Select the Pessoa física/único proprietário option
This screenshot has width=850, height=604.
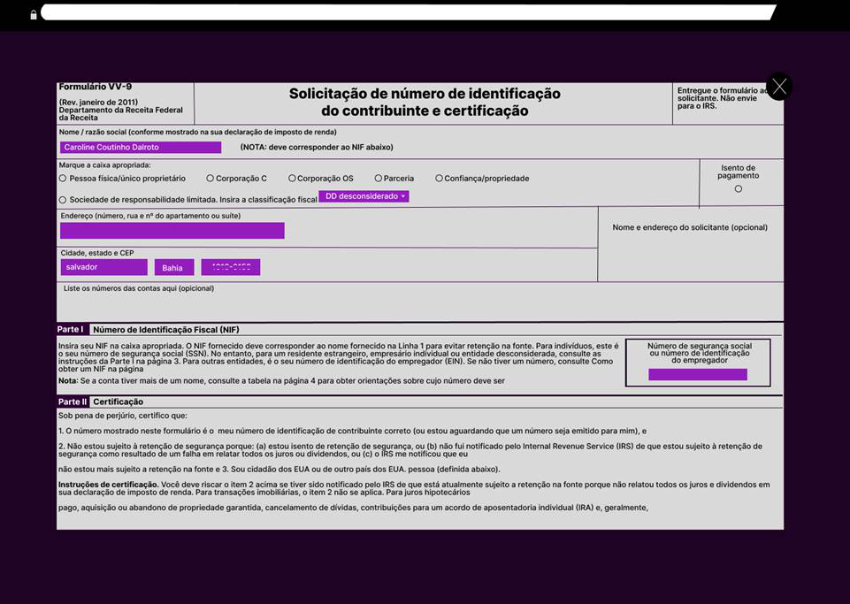[63, 178]
